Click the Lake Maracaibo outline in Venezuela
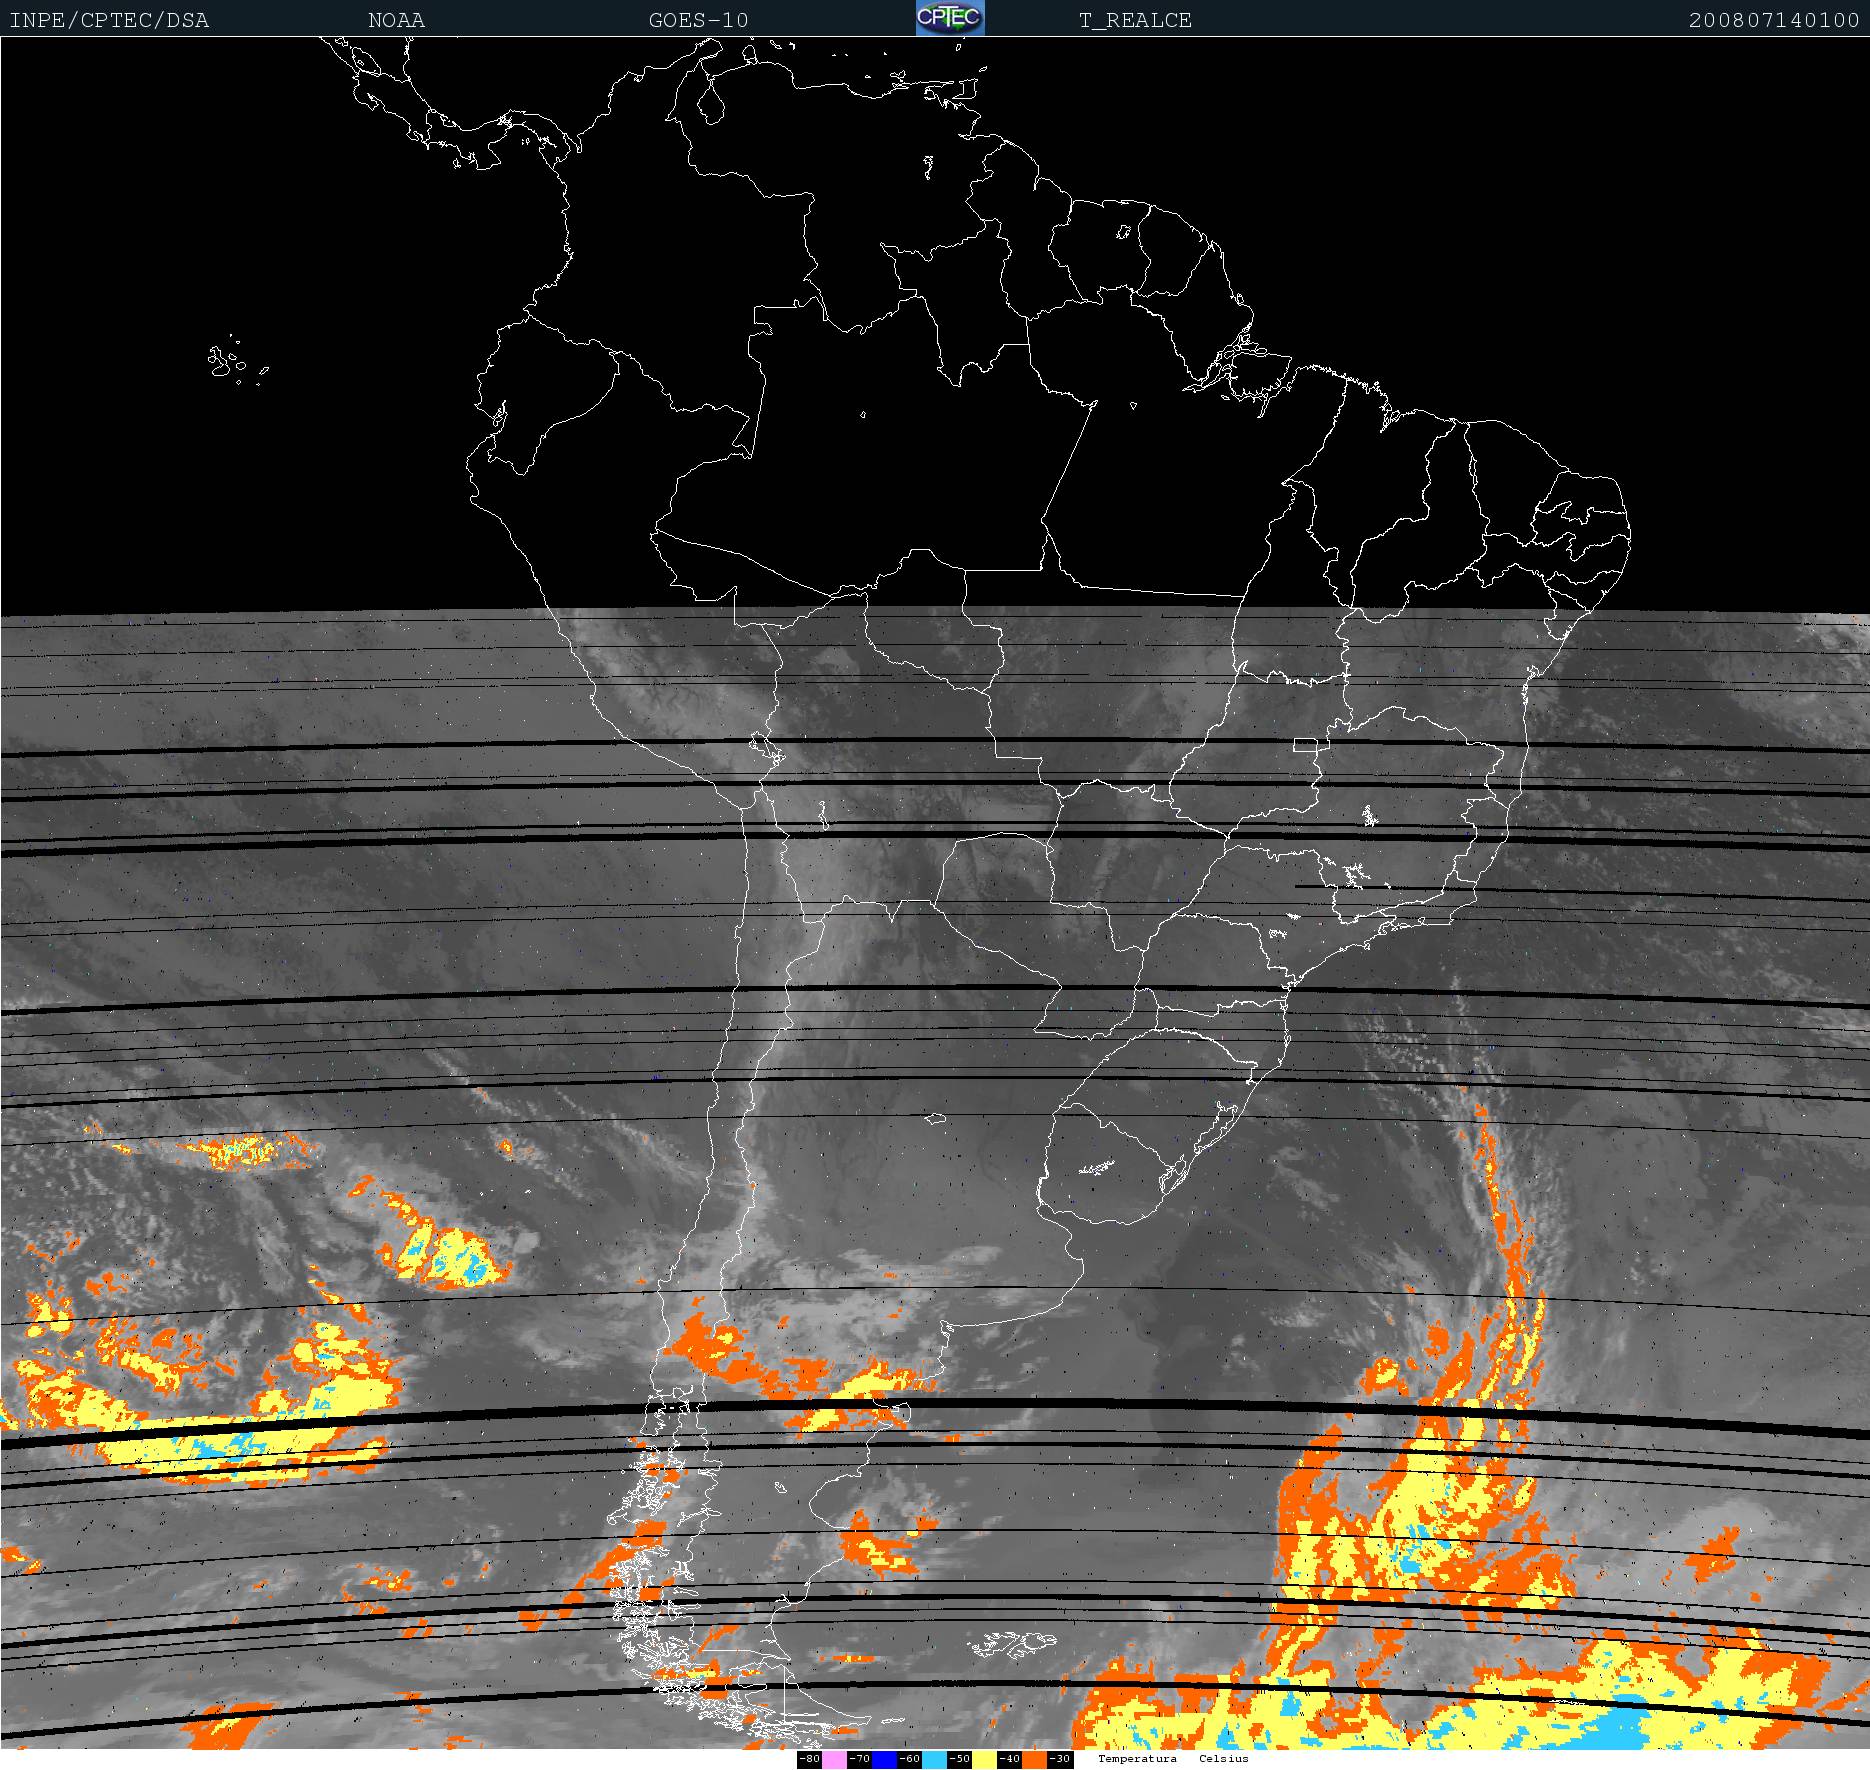This screenshot has height=1770, width=1870. pos(711,102)
